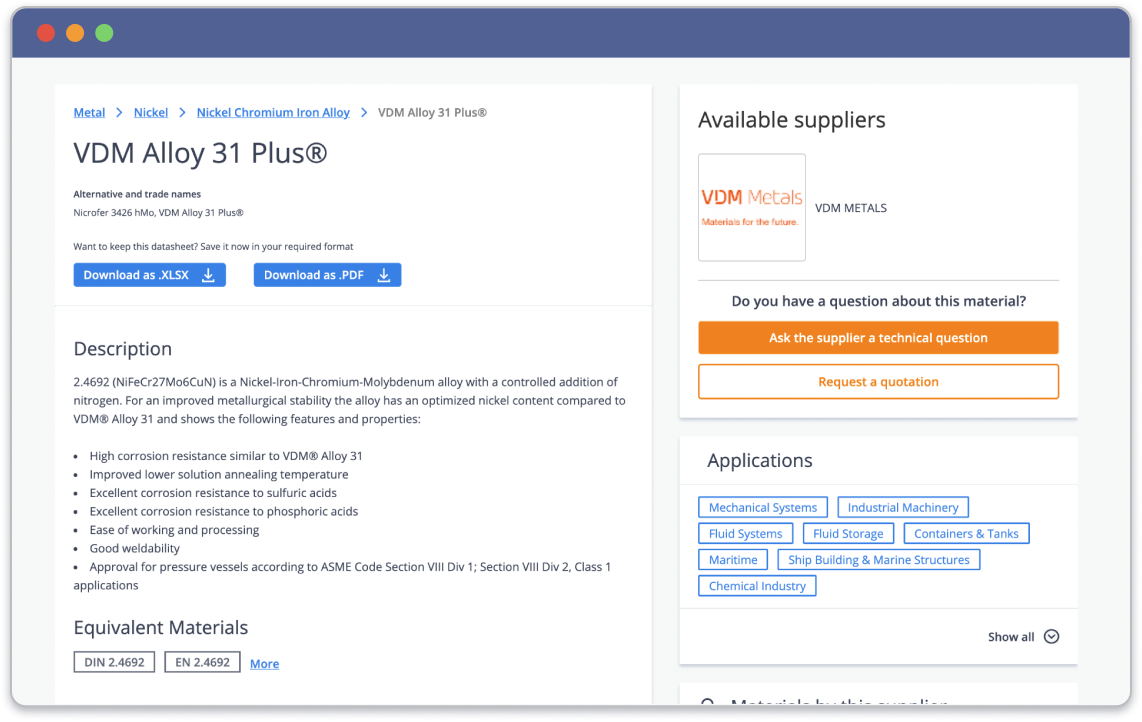Click the download icon on the PDF button

pos(383,275)
